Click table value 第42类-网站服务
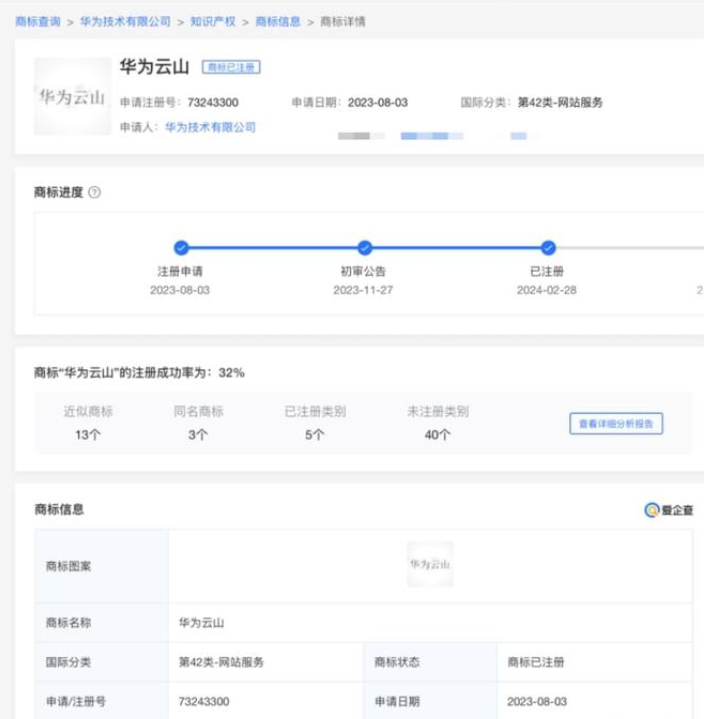The image size is (704, 719). (x=221, y=662)
